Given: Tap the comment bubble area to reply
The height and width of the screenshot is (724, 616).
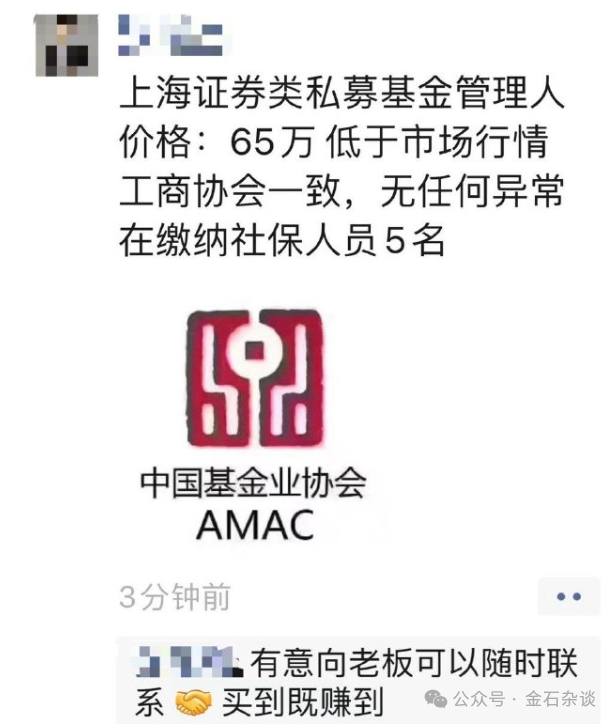Looking at the screenshot, I should pos(357,680).
